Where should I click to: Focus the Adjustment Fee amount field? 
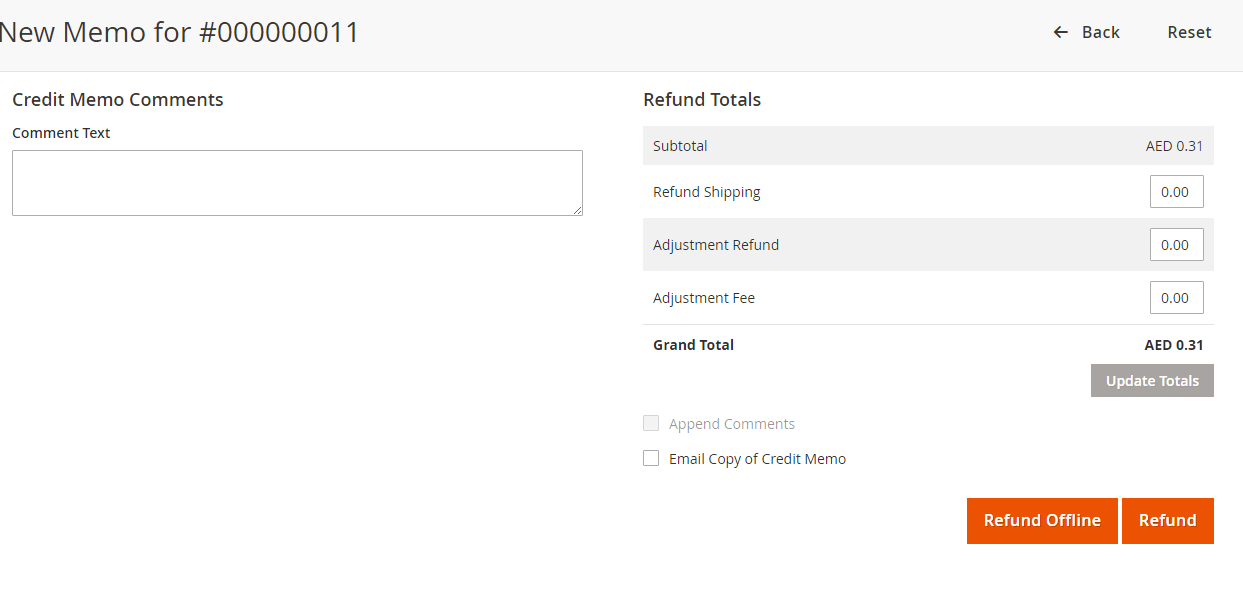tap(1176, 298)
